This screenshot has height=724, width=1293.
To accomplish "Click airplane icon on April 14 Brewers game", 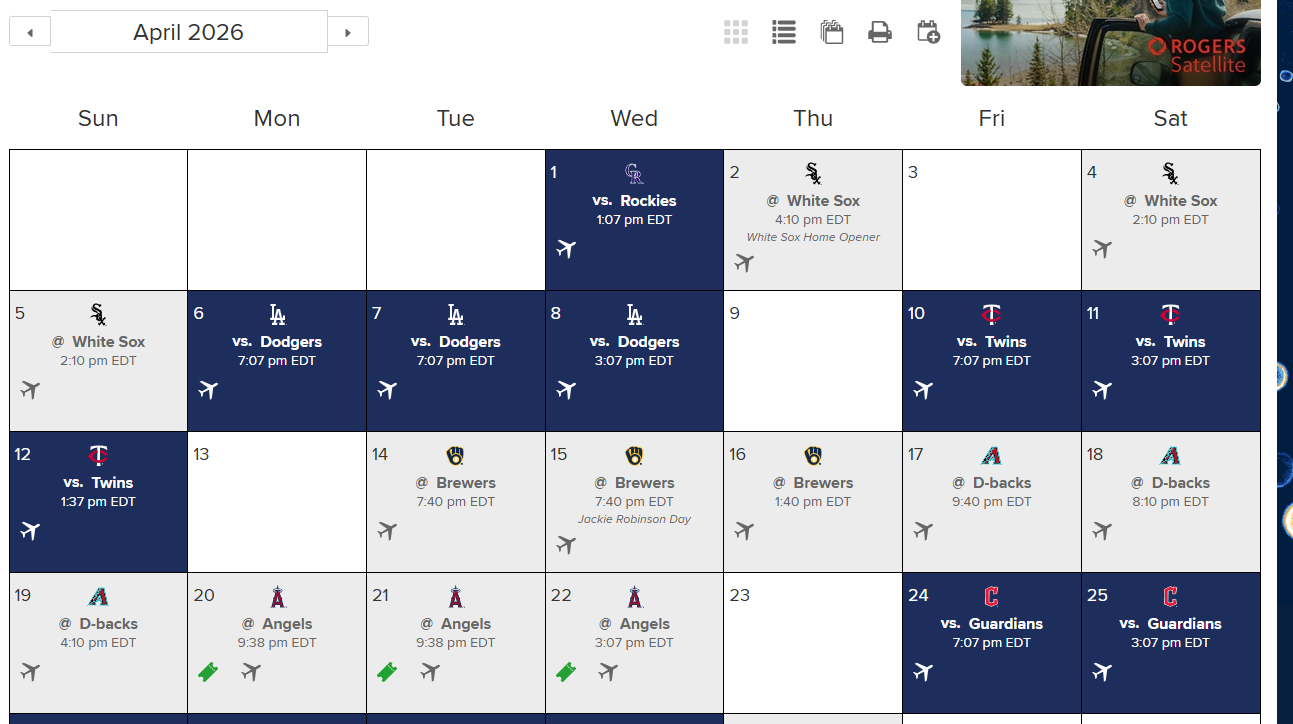I will coord(387,530).
